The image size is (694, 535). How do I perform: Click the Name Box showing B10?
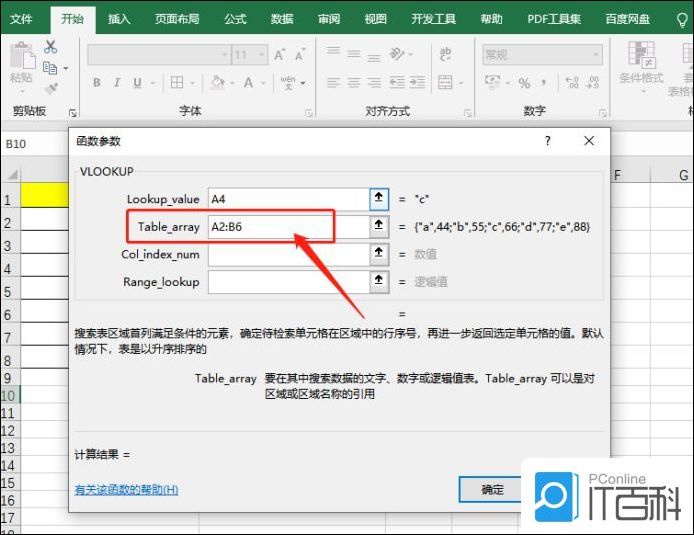35,144
